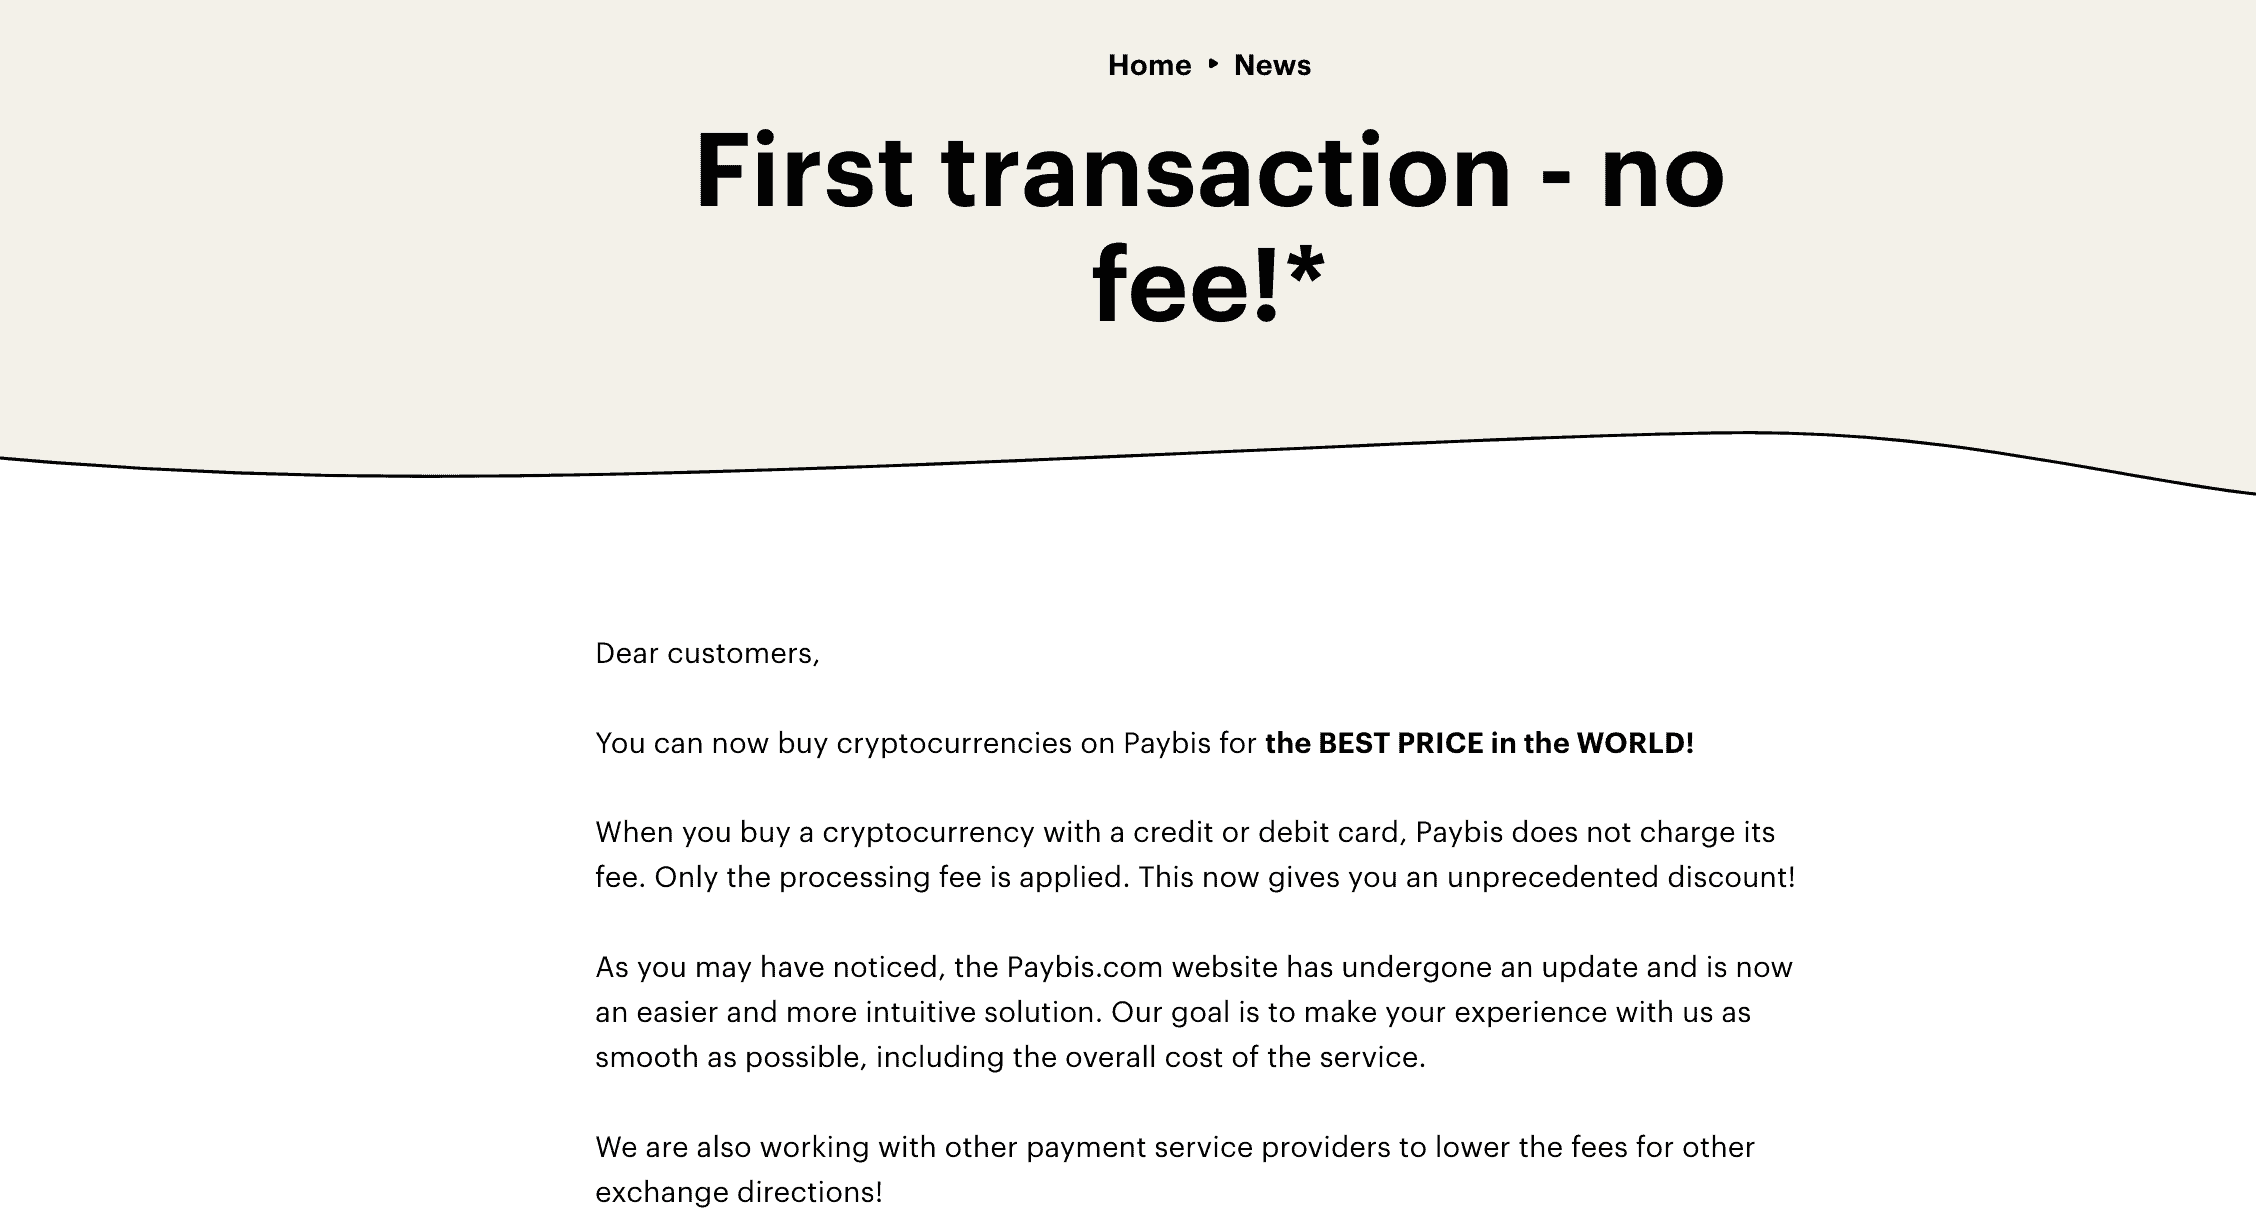The image size is (2256, 1216).
Task: Go to the Home breadcrumb link
Action: (x=1149, y=65)
